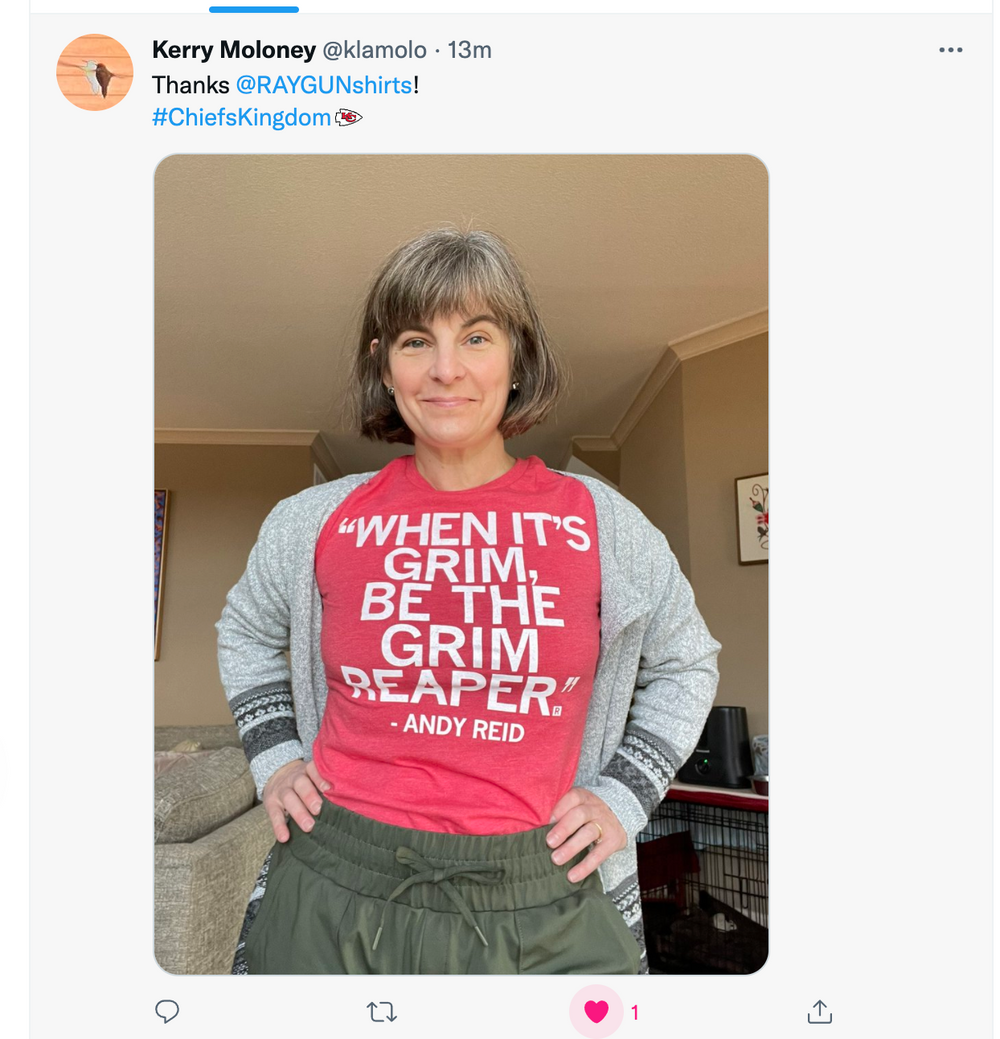
Task: Open the share menu icon
Action: 819,1012
